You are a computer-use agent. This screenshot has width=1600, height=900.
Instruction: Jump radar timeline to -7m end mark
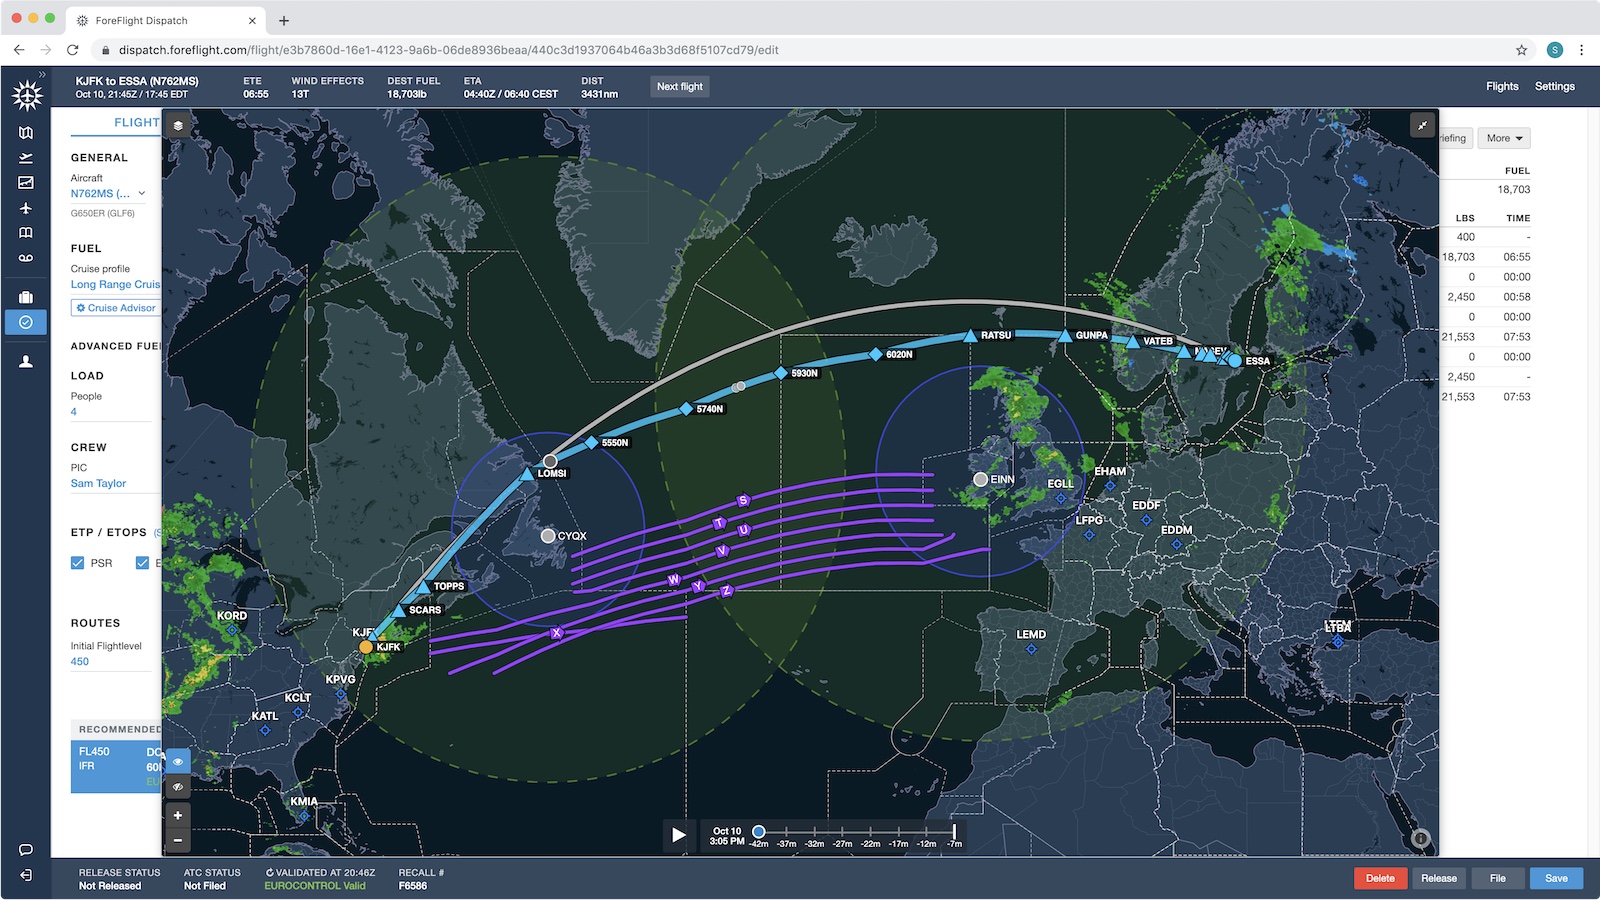(x=955, y=832)
